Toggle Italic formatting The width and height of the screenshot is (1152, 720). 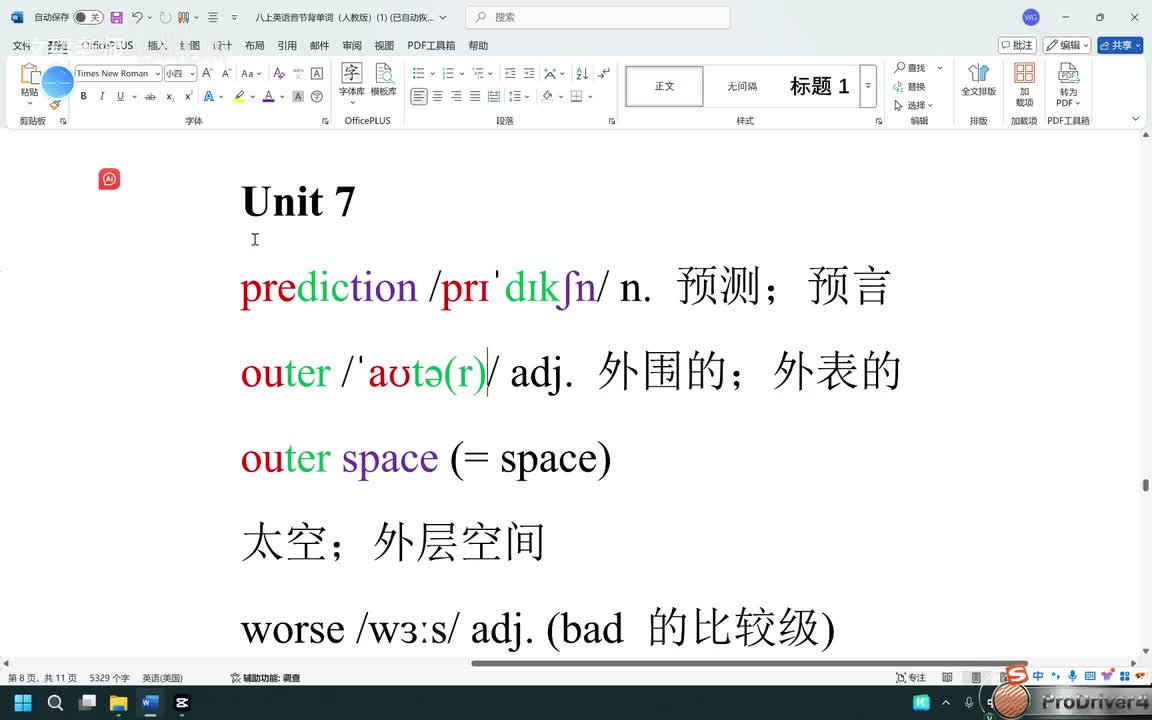[101, 96]
